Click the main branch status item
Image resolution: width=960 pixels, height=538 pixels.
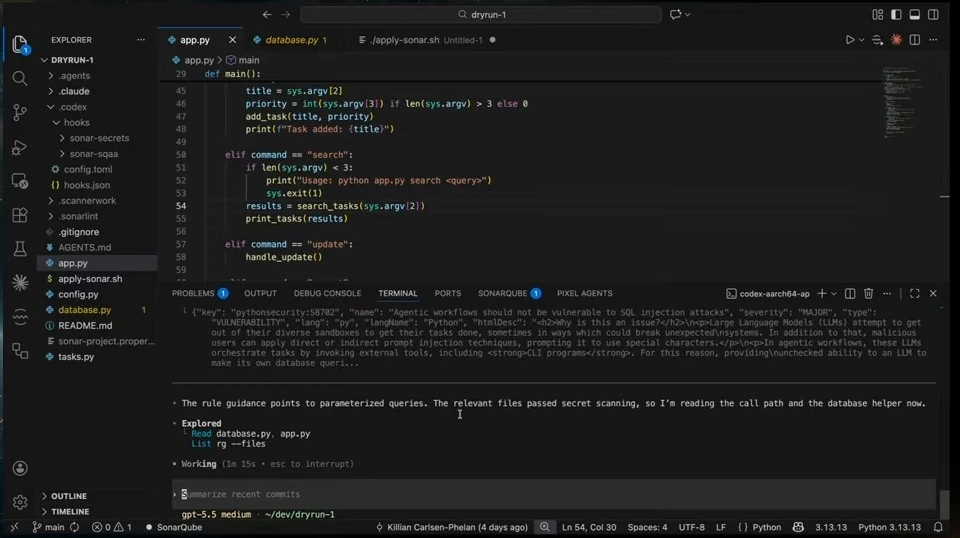click(48, 527)
